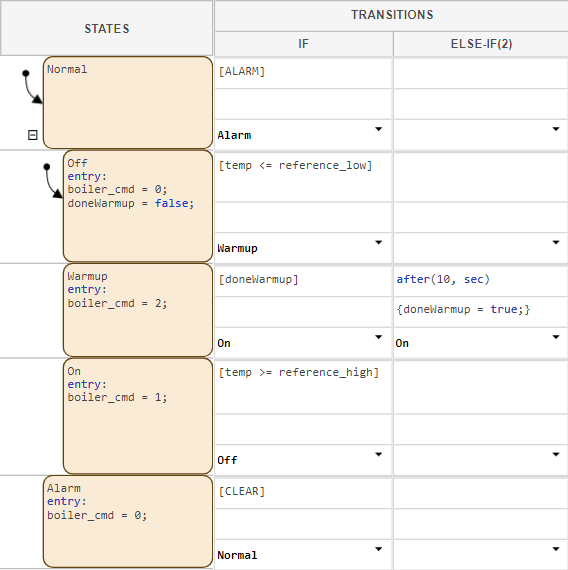Open the Alarm destination dropdown for Normal

click(379, 129)
